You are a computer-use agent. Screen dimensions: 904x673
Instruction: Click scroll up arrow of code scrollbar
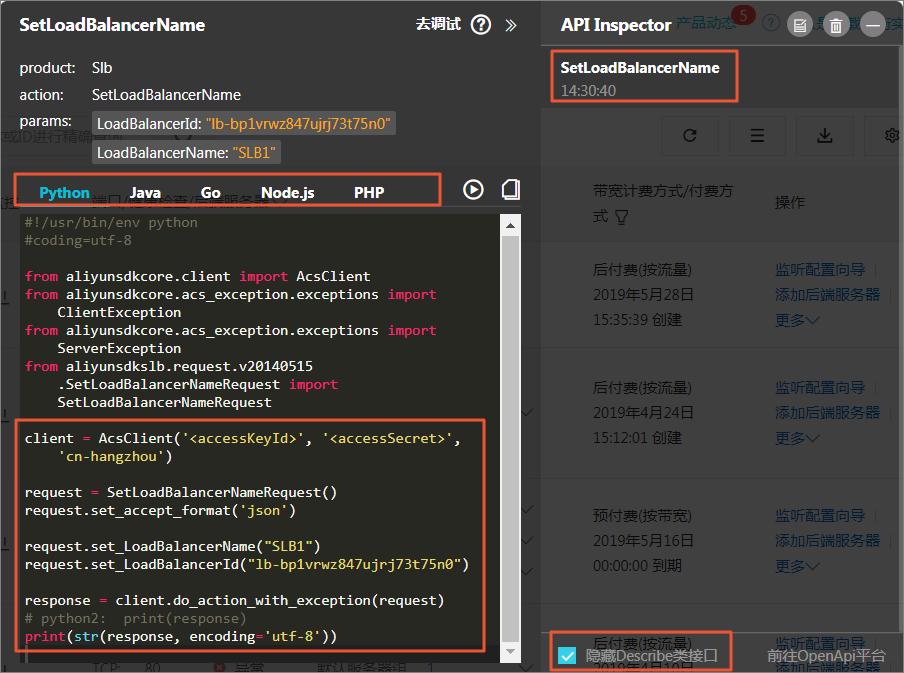(511, 225)
